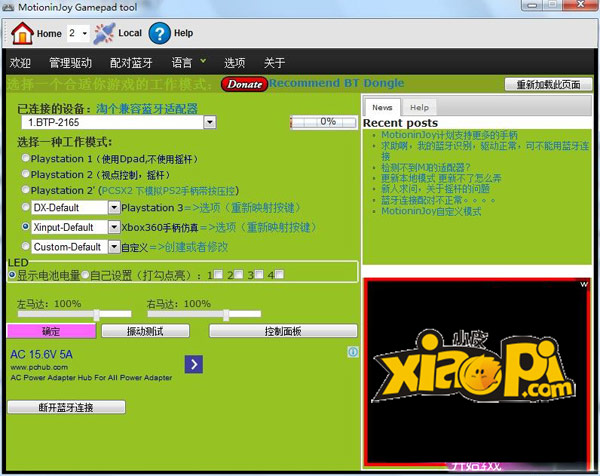Expand the Xinput-Default dropdown arrow
Screen dimensions: 600x476
click(x=114, y=227)
